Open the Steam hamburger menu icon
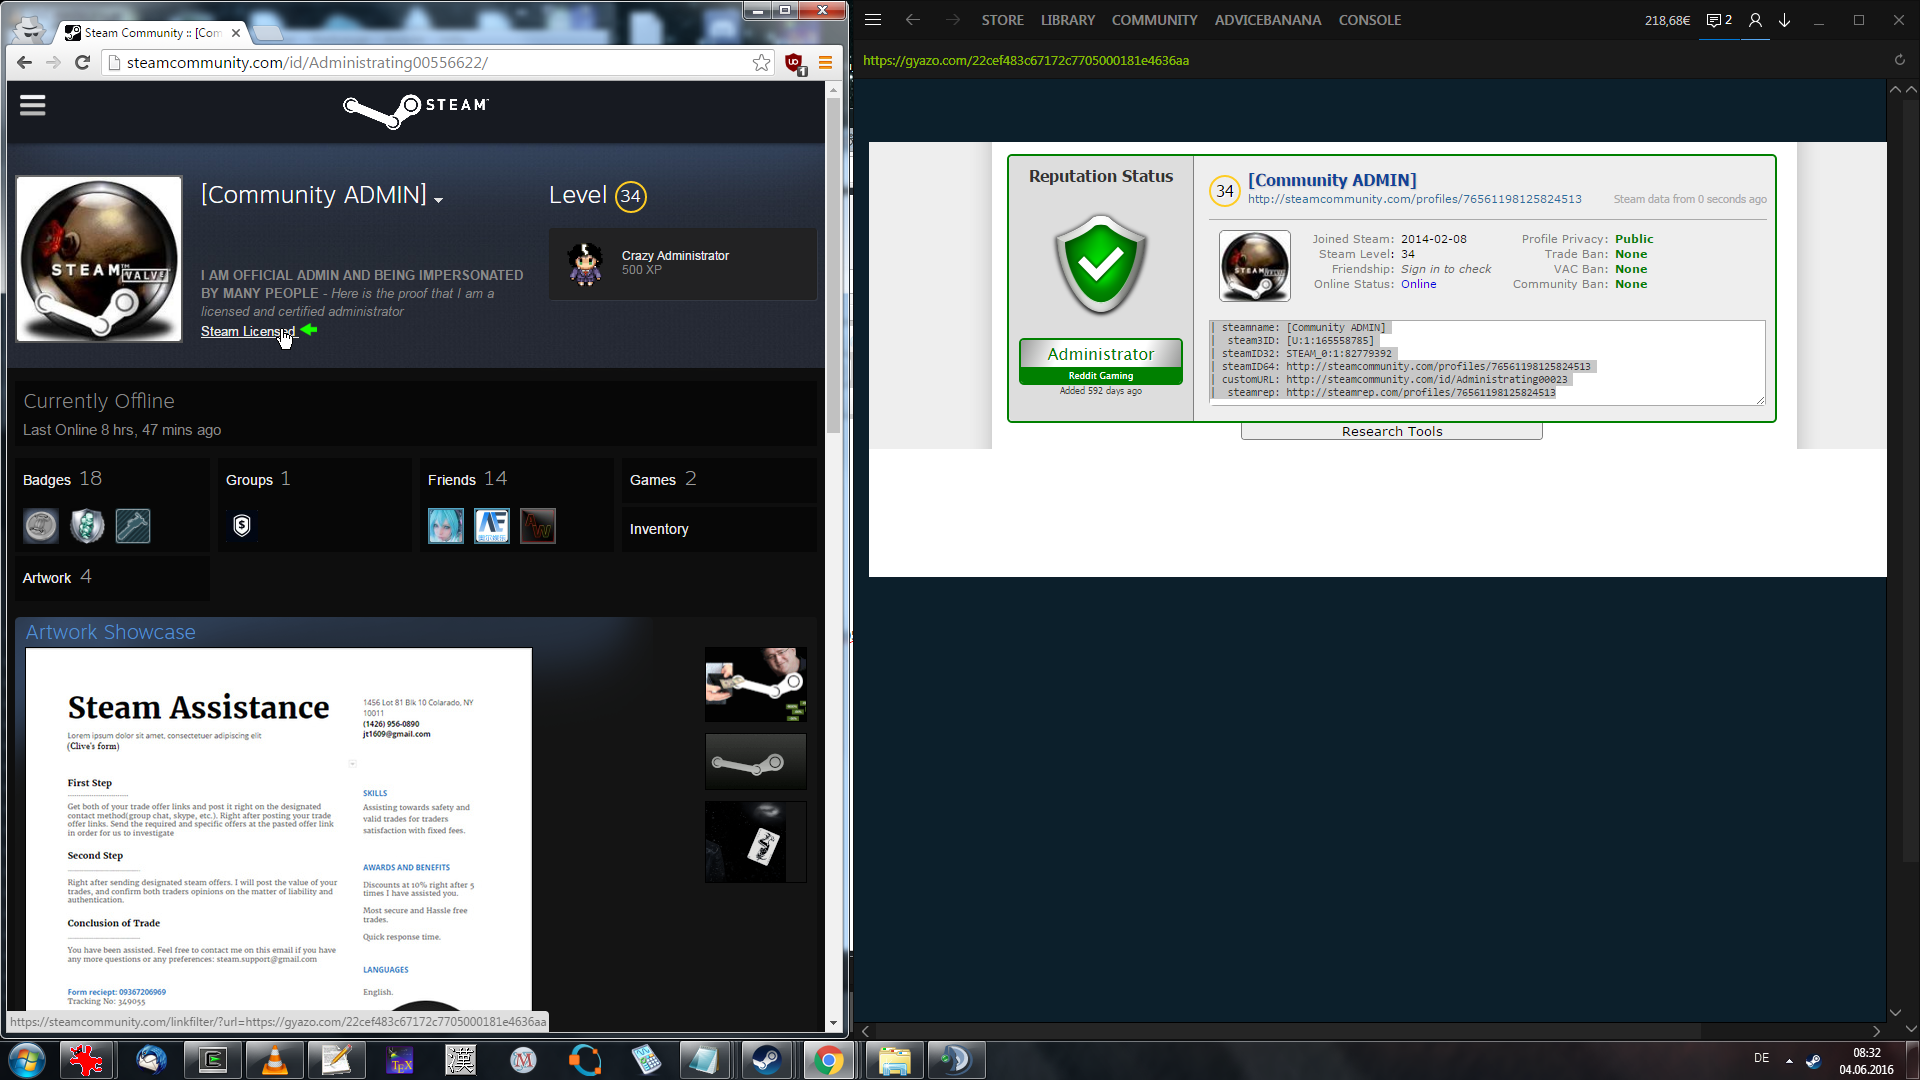Viewport: 1920px width, 1080px height. (32, 105)
